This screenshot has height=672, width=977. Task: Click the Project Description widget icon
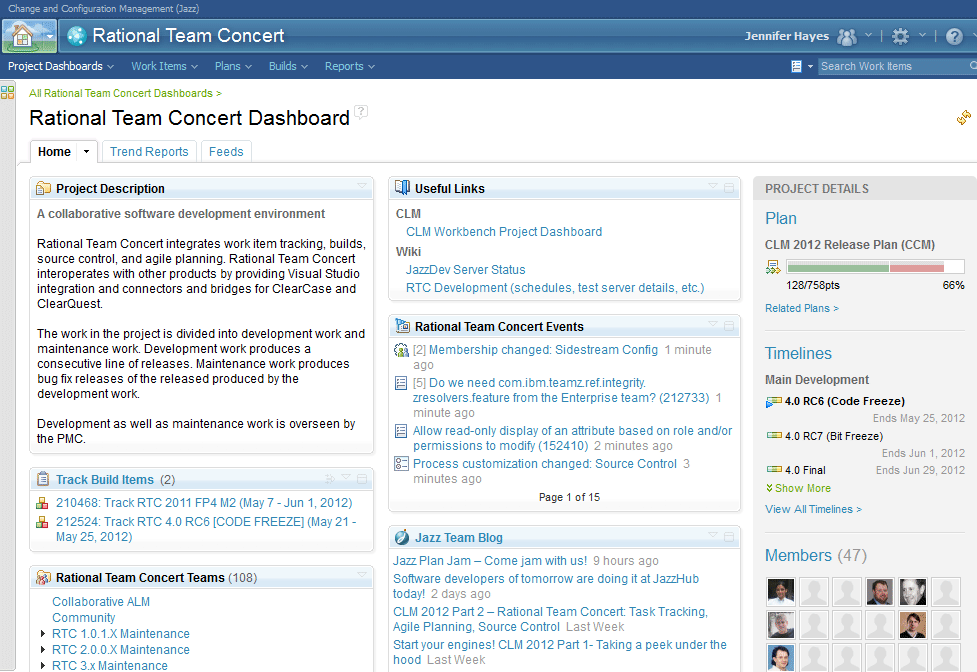pyautogui.click(x=44, y=188)
